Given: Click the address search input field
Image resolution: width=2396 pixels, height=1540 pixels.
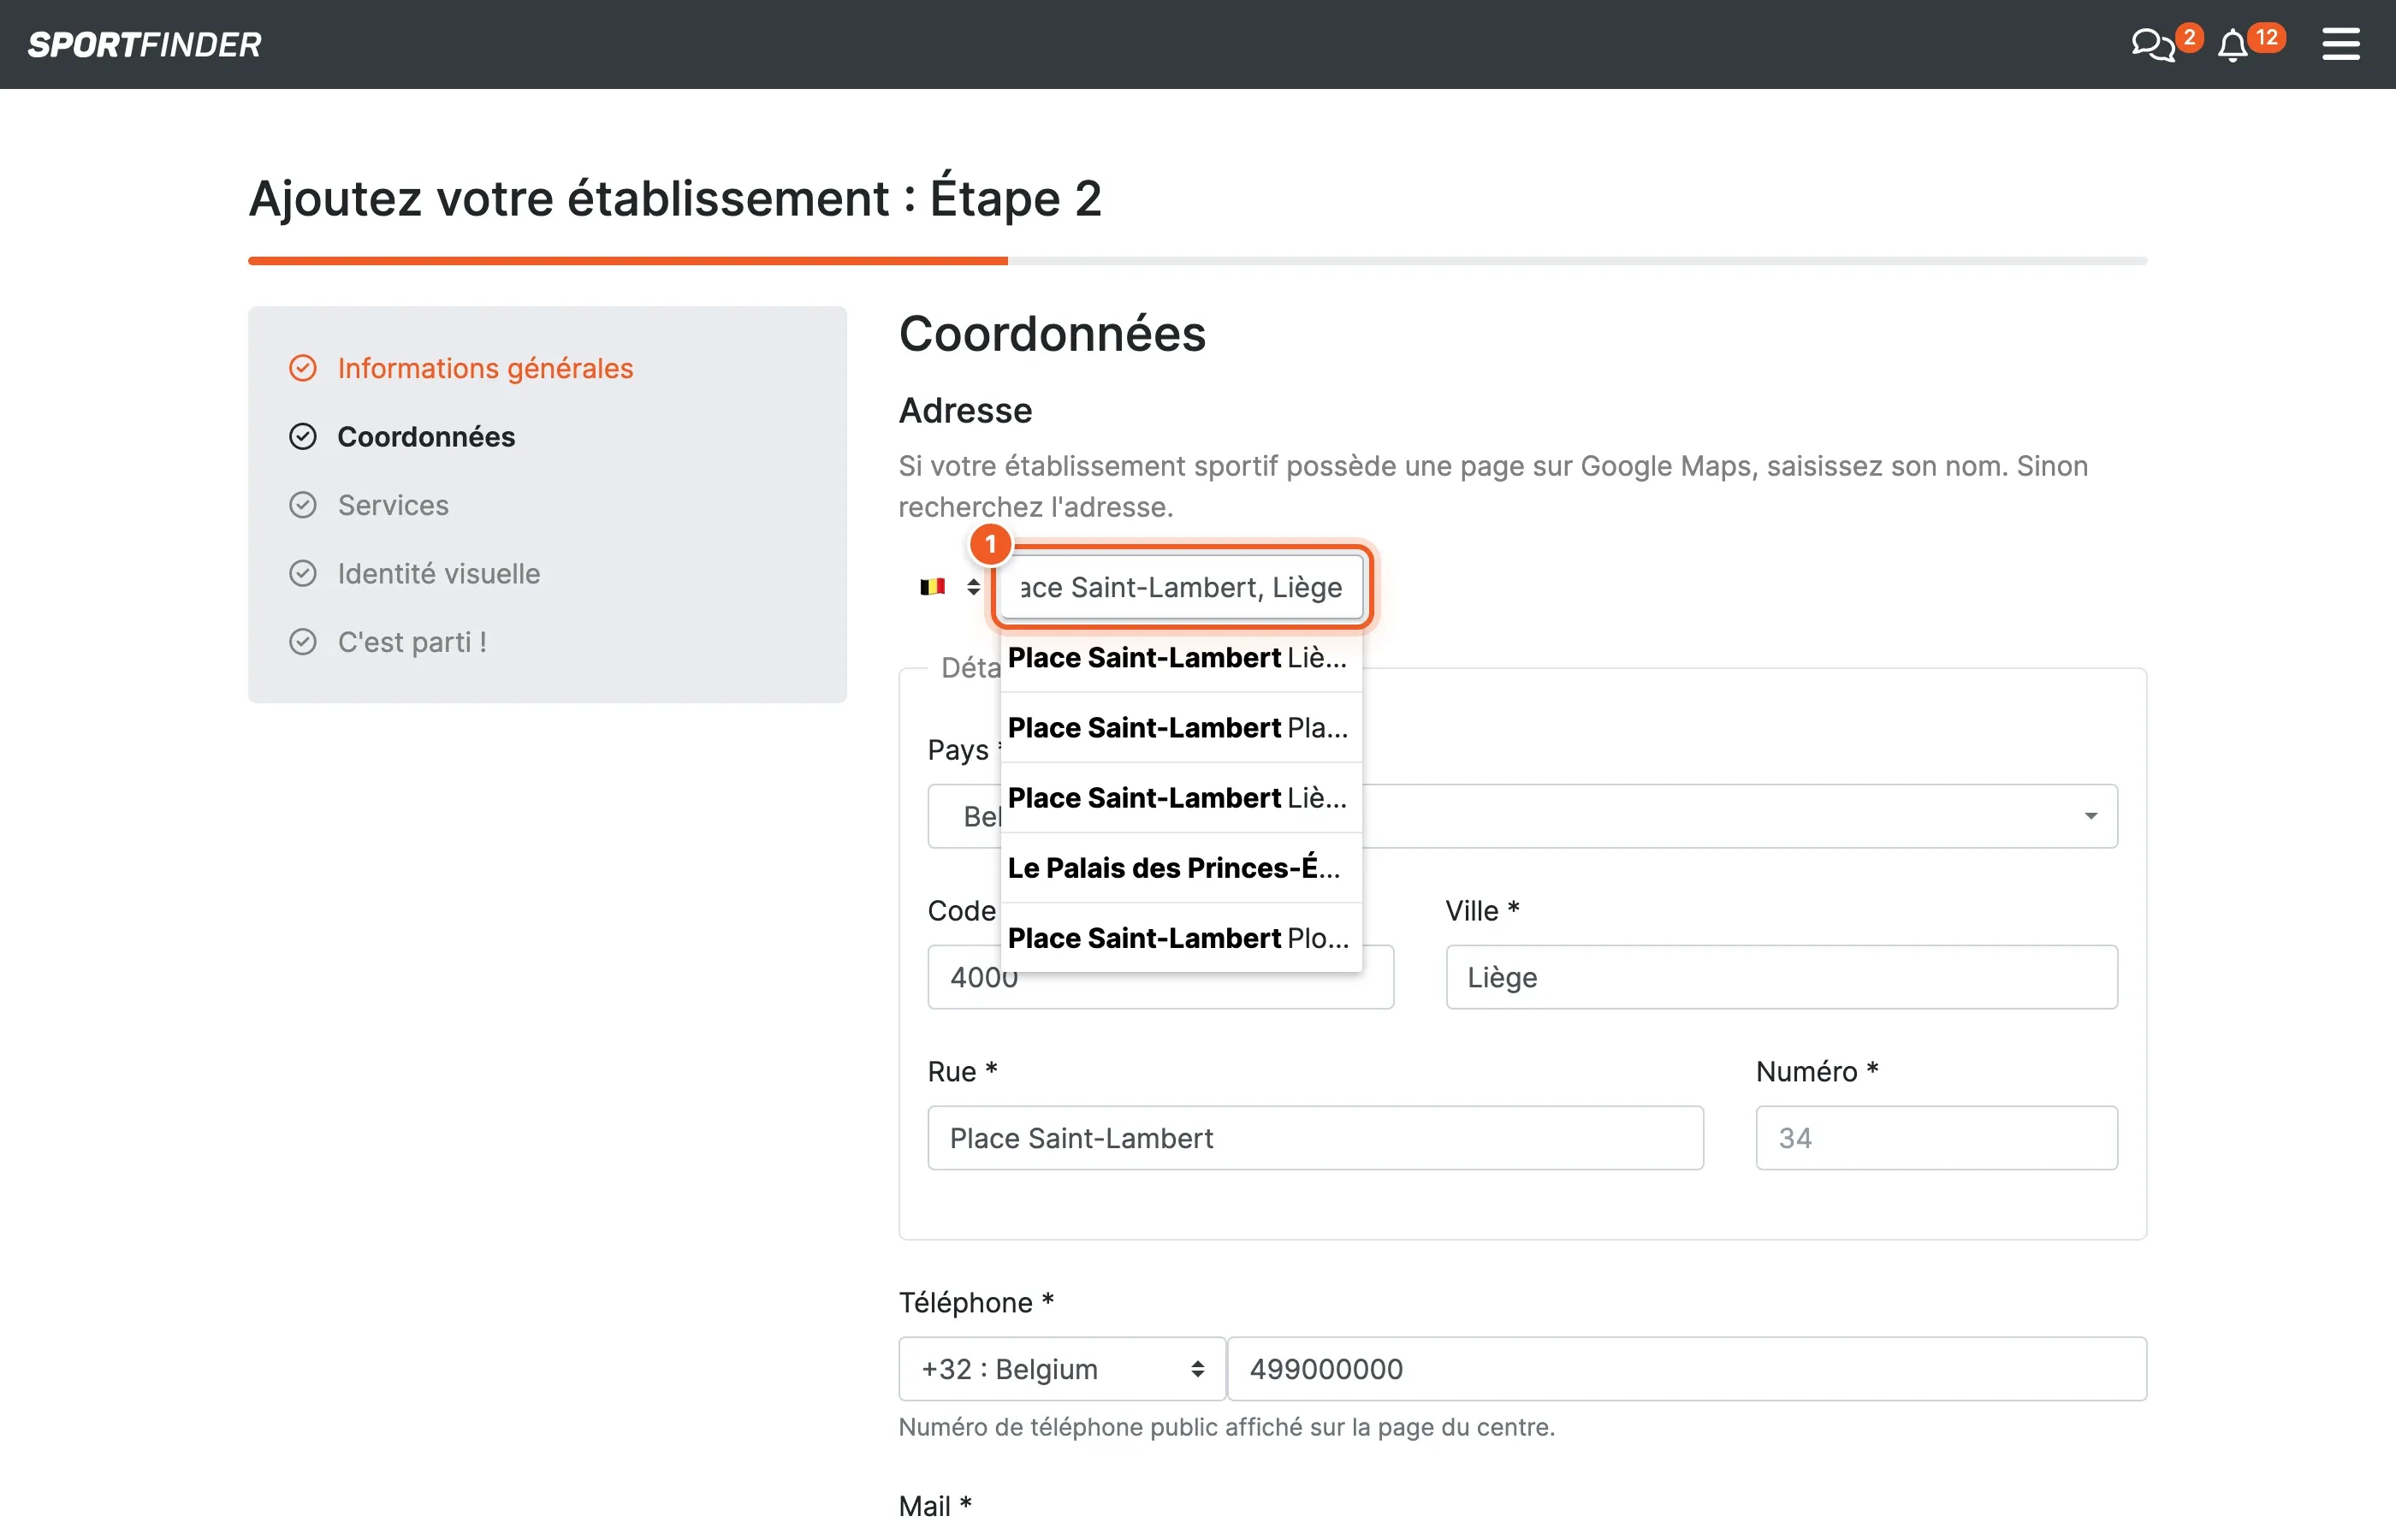Looking at the screenshot, I should pyautogui.click(x=1181, y=587).
